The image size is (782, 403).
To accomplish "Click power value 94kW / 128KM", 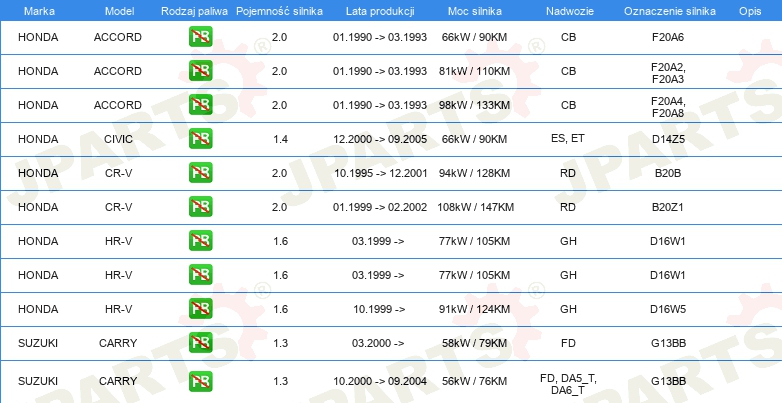I will point(474,173).
